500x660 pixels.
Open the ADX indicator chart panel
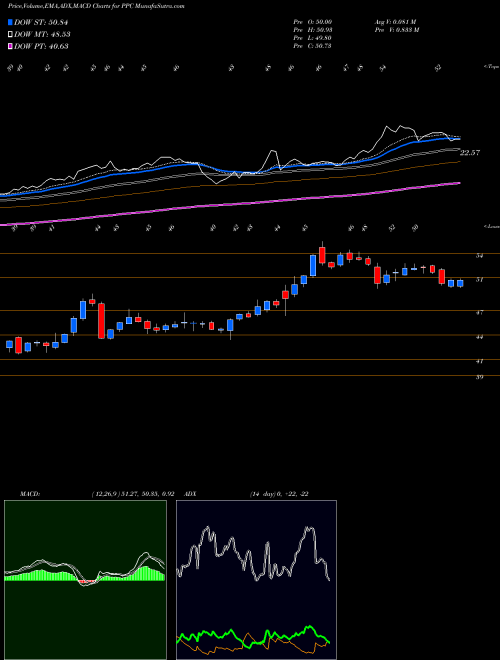[x=256, y=580]
